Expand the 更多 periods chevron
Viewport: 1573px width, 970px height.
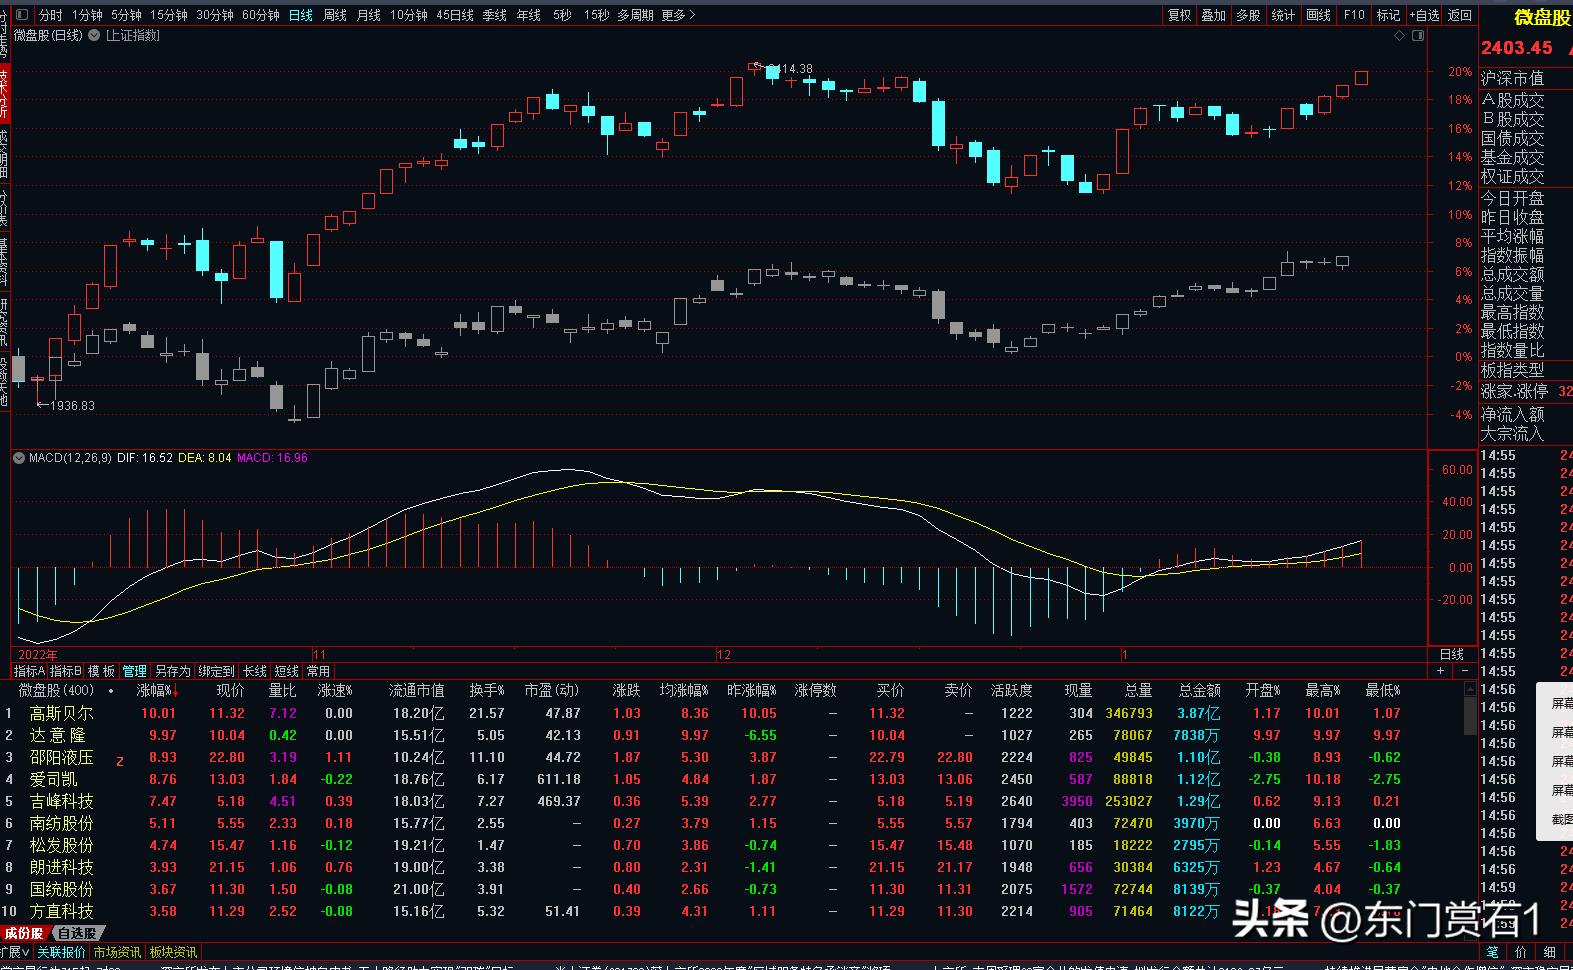tap(692, 15)
